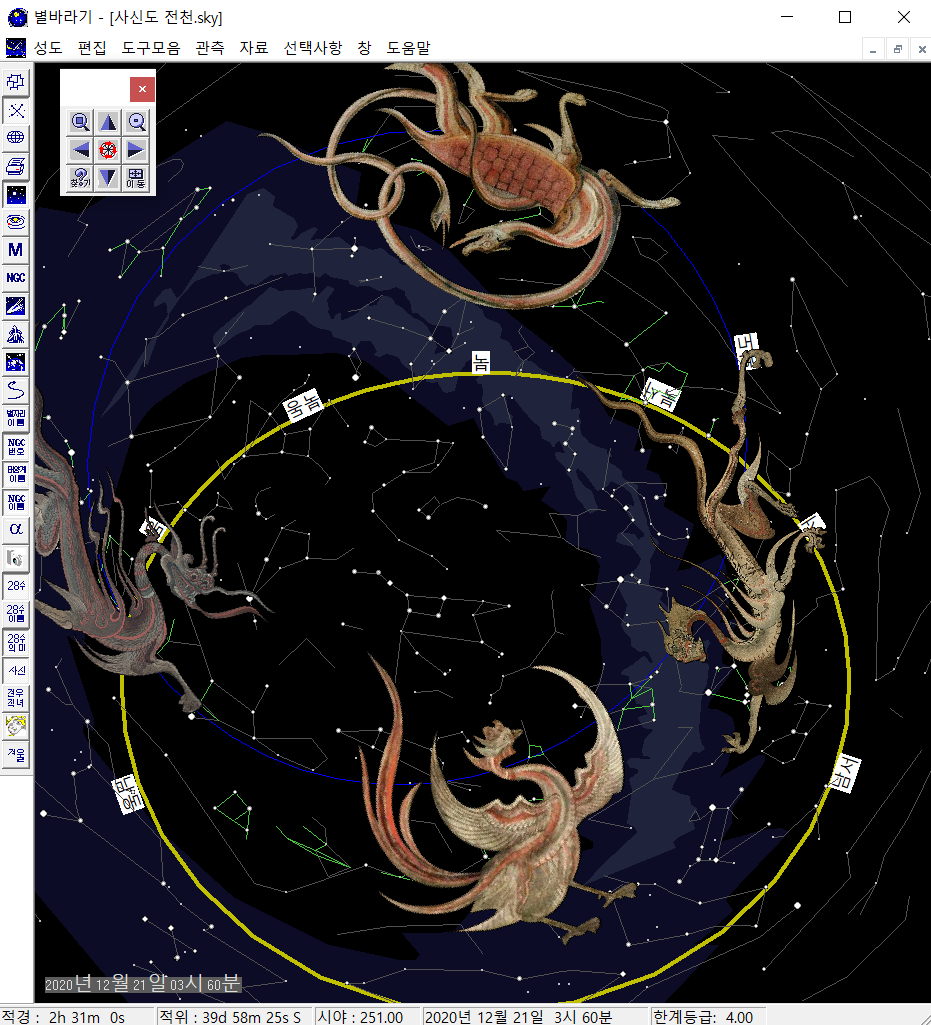The image size is (931, 1025).
Task: Open the '관측' menu
Action: pyautogui.click(x=210, y=48)
